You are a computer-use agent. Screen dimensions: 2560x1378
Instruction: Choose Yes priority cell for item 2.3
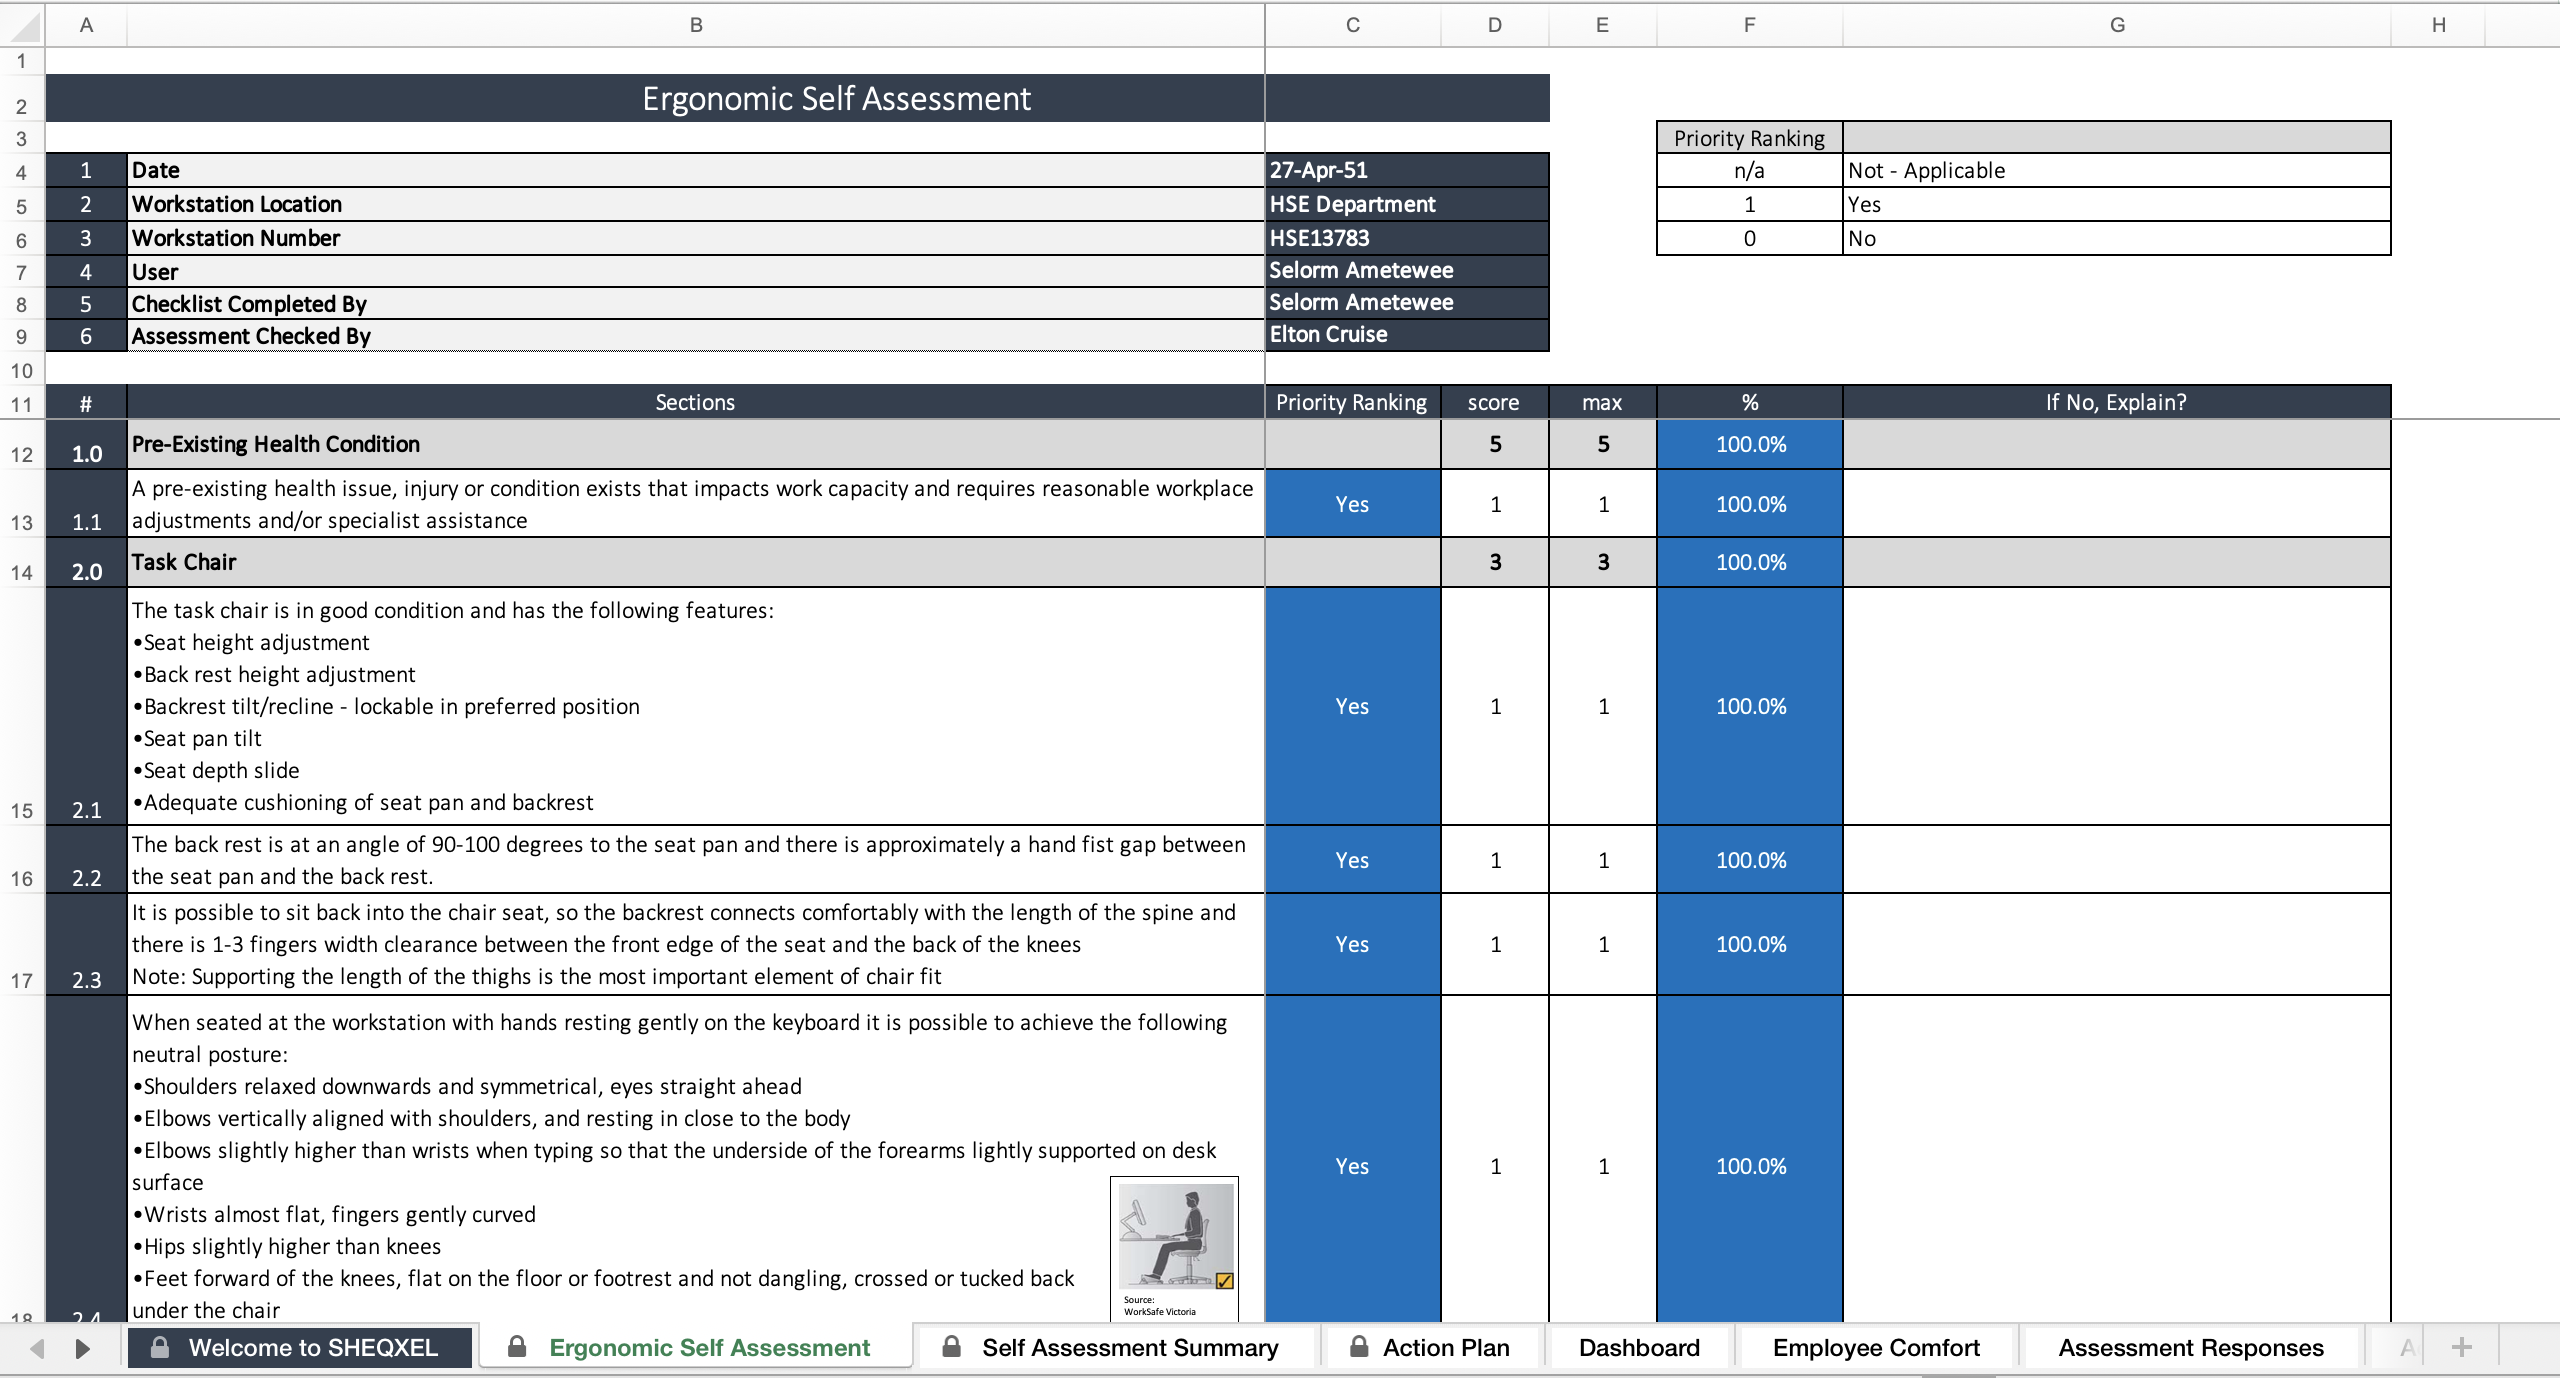(1353, 944)
